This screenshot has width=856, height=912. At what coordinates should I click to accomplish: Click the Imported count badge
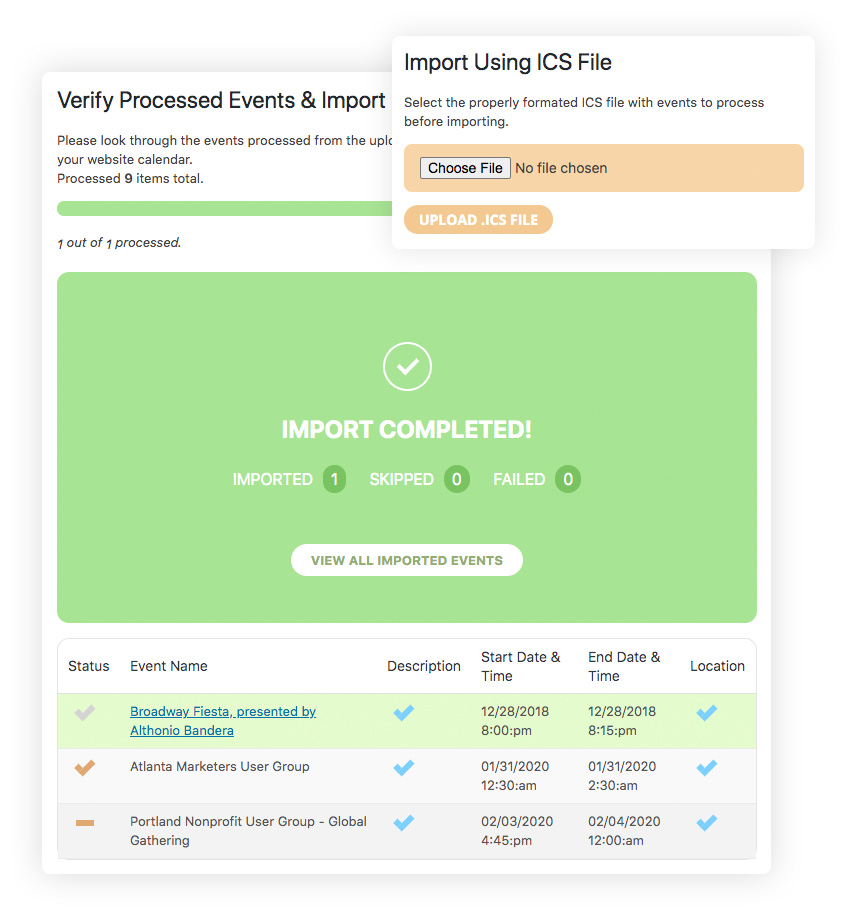pyautogui.click(x=334, y=479)
